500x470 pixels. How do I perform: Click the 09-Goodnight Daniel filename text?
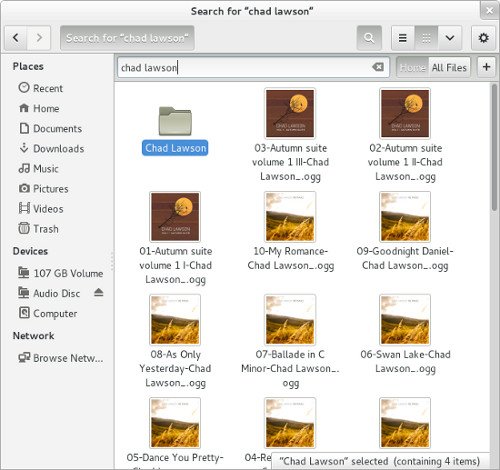click(405, 258)
